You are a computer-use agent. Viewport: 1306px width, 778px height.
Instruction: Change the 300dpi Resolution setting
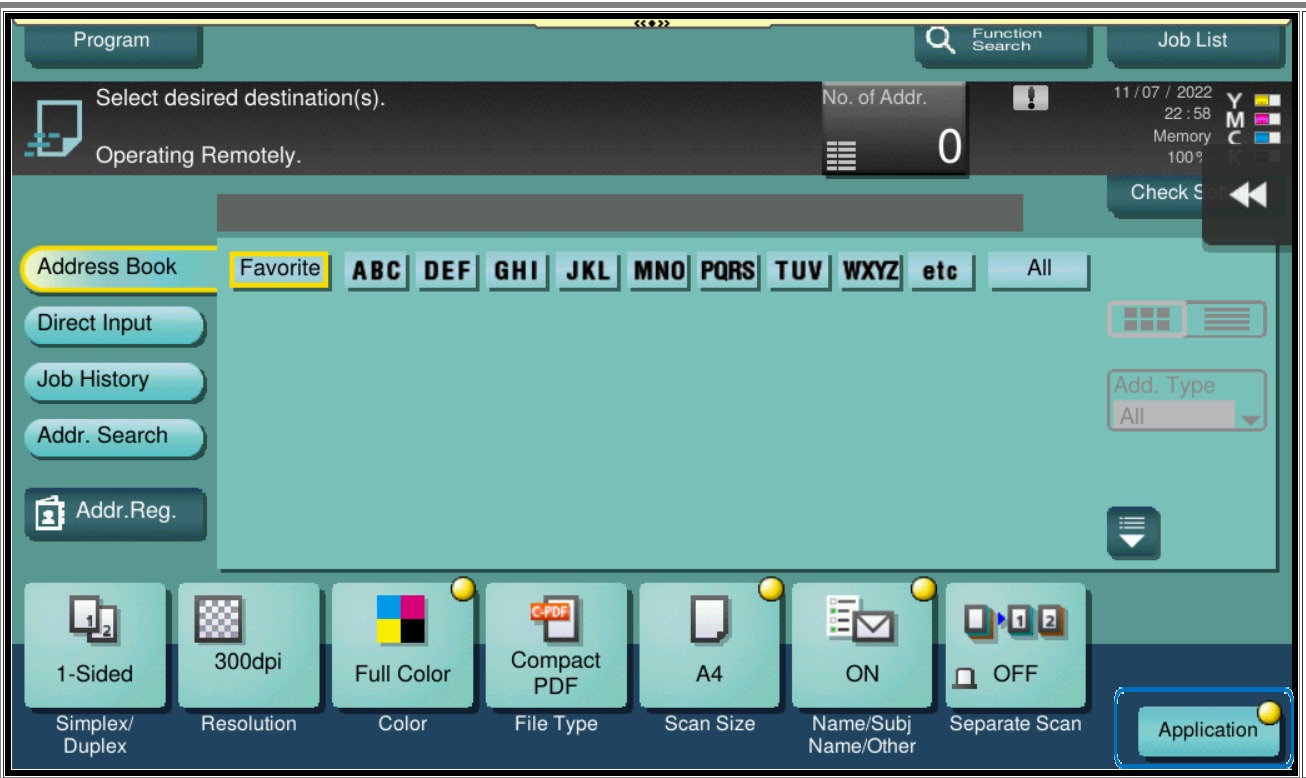pos(249,645)
